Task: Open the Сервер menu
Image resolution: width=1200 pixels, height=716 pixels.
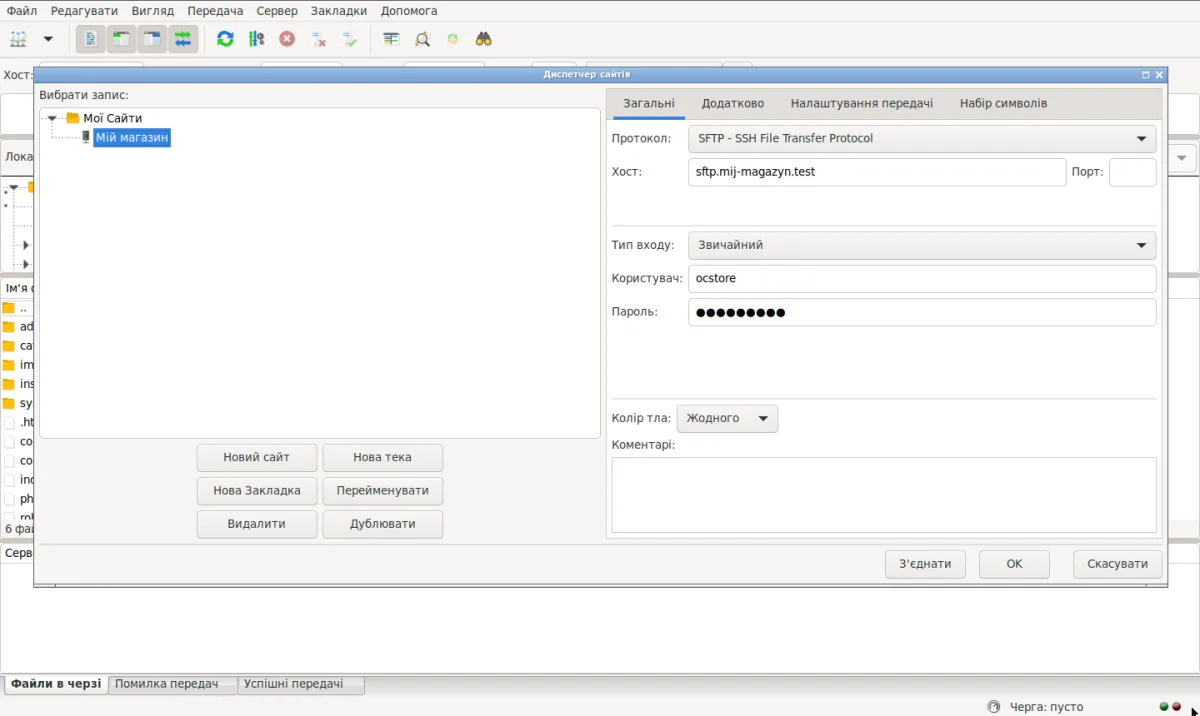Action: click(x=277, y=11)
